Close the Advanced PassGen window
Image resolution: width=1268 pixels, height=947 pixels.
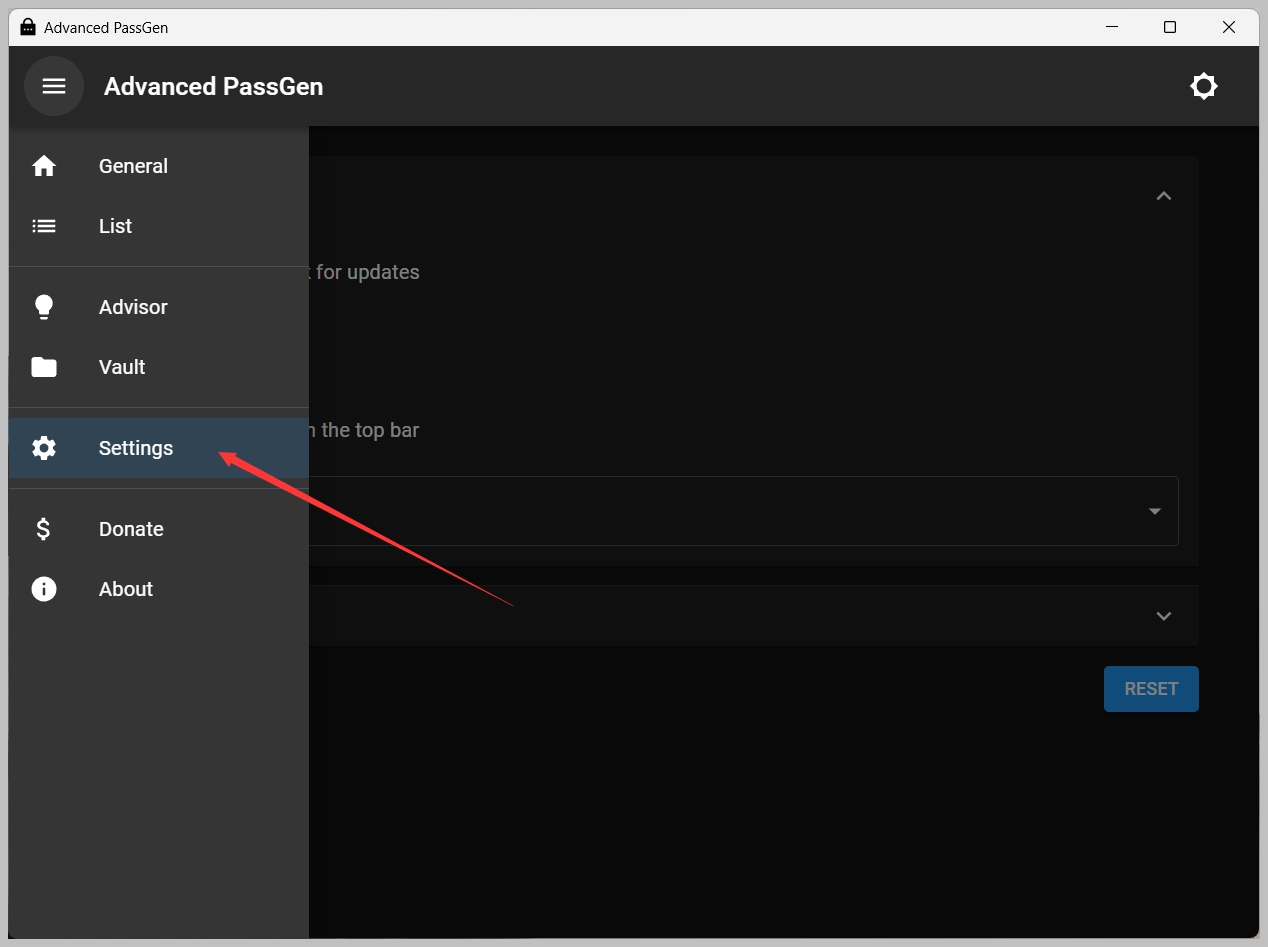tap(1229, 27)
